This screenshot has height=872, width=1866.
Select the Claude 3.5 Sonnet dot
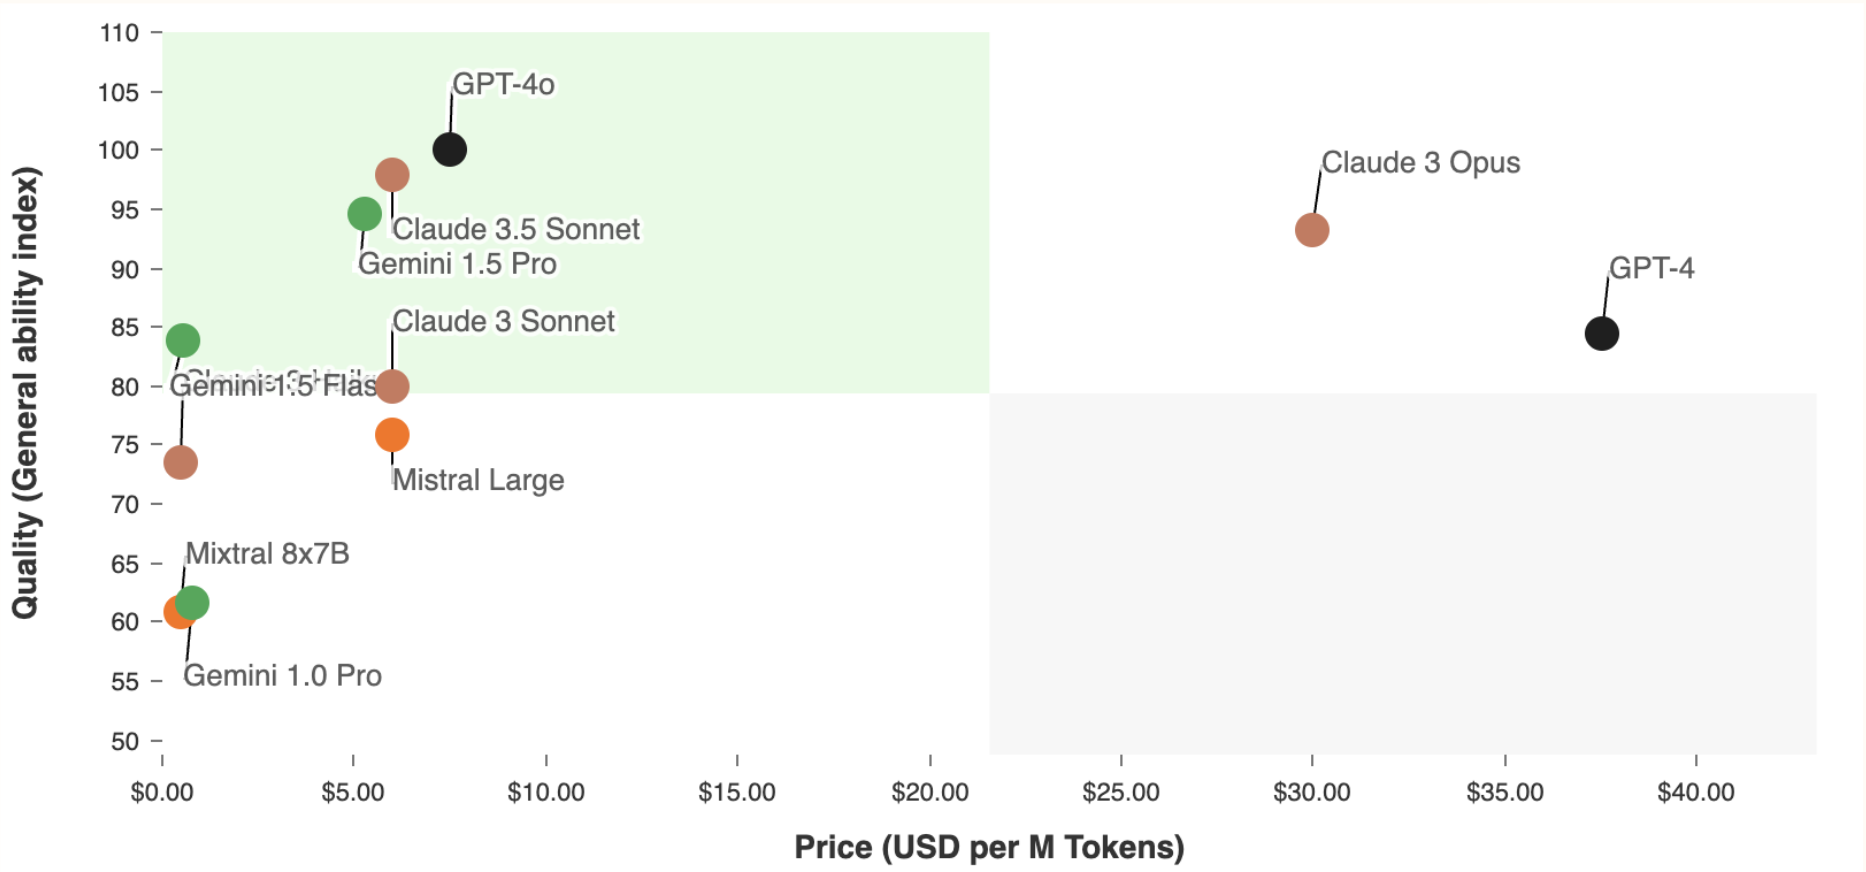(392, 175)
